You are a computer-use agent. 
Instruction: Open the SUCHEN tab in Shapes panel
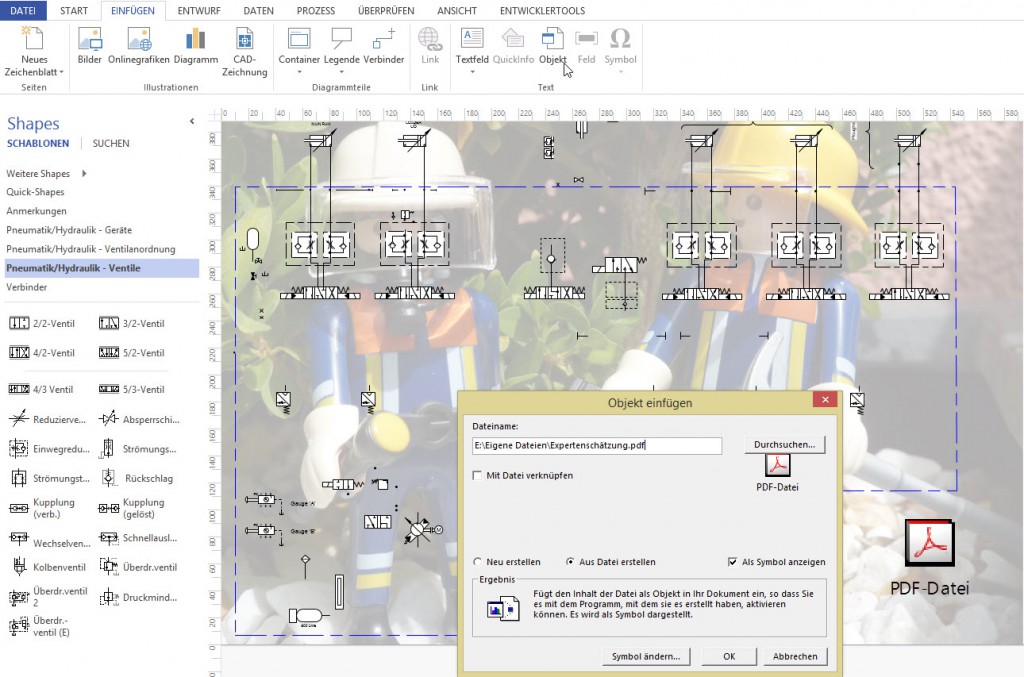coord(110,143)
